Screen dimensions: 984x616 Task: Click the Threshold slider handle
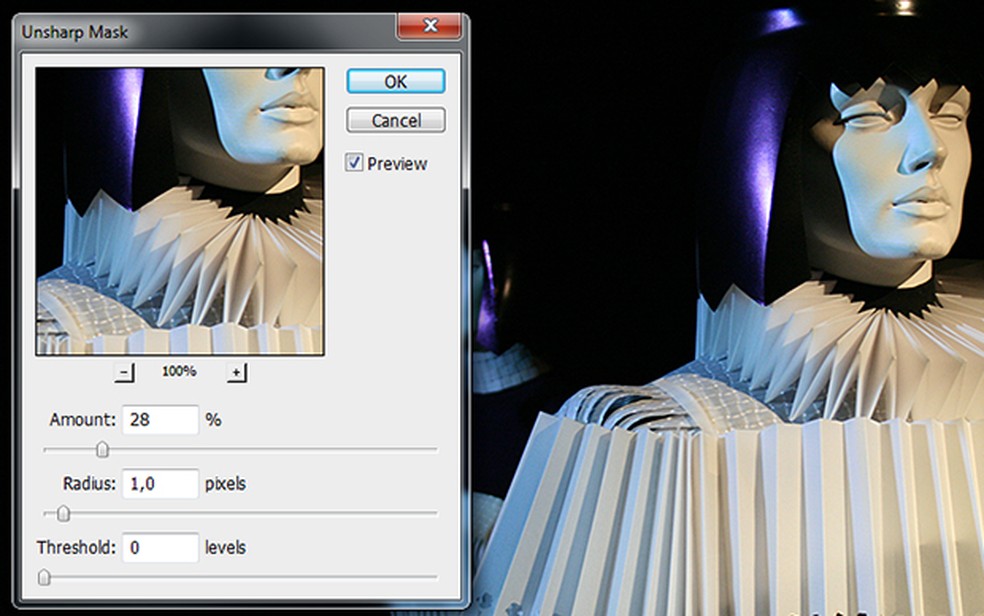click(x=44, y=577)
